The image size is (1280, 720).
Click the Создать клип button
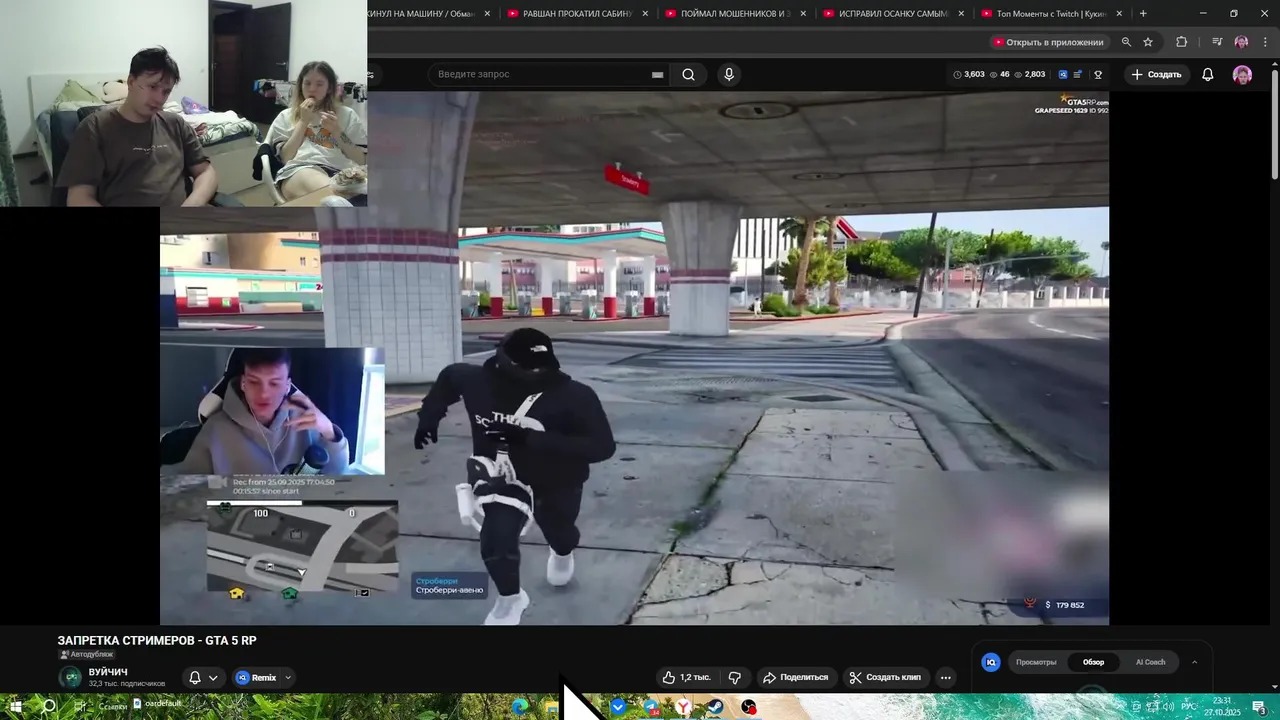[x=886, y=677]
